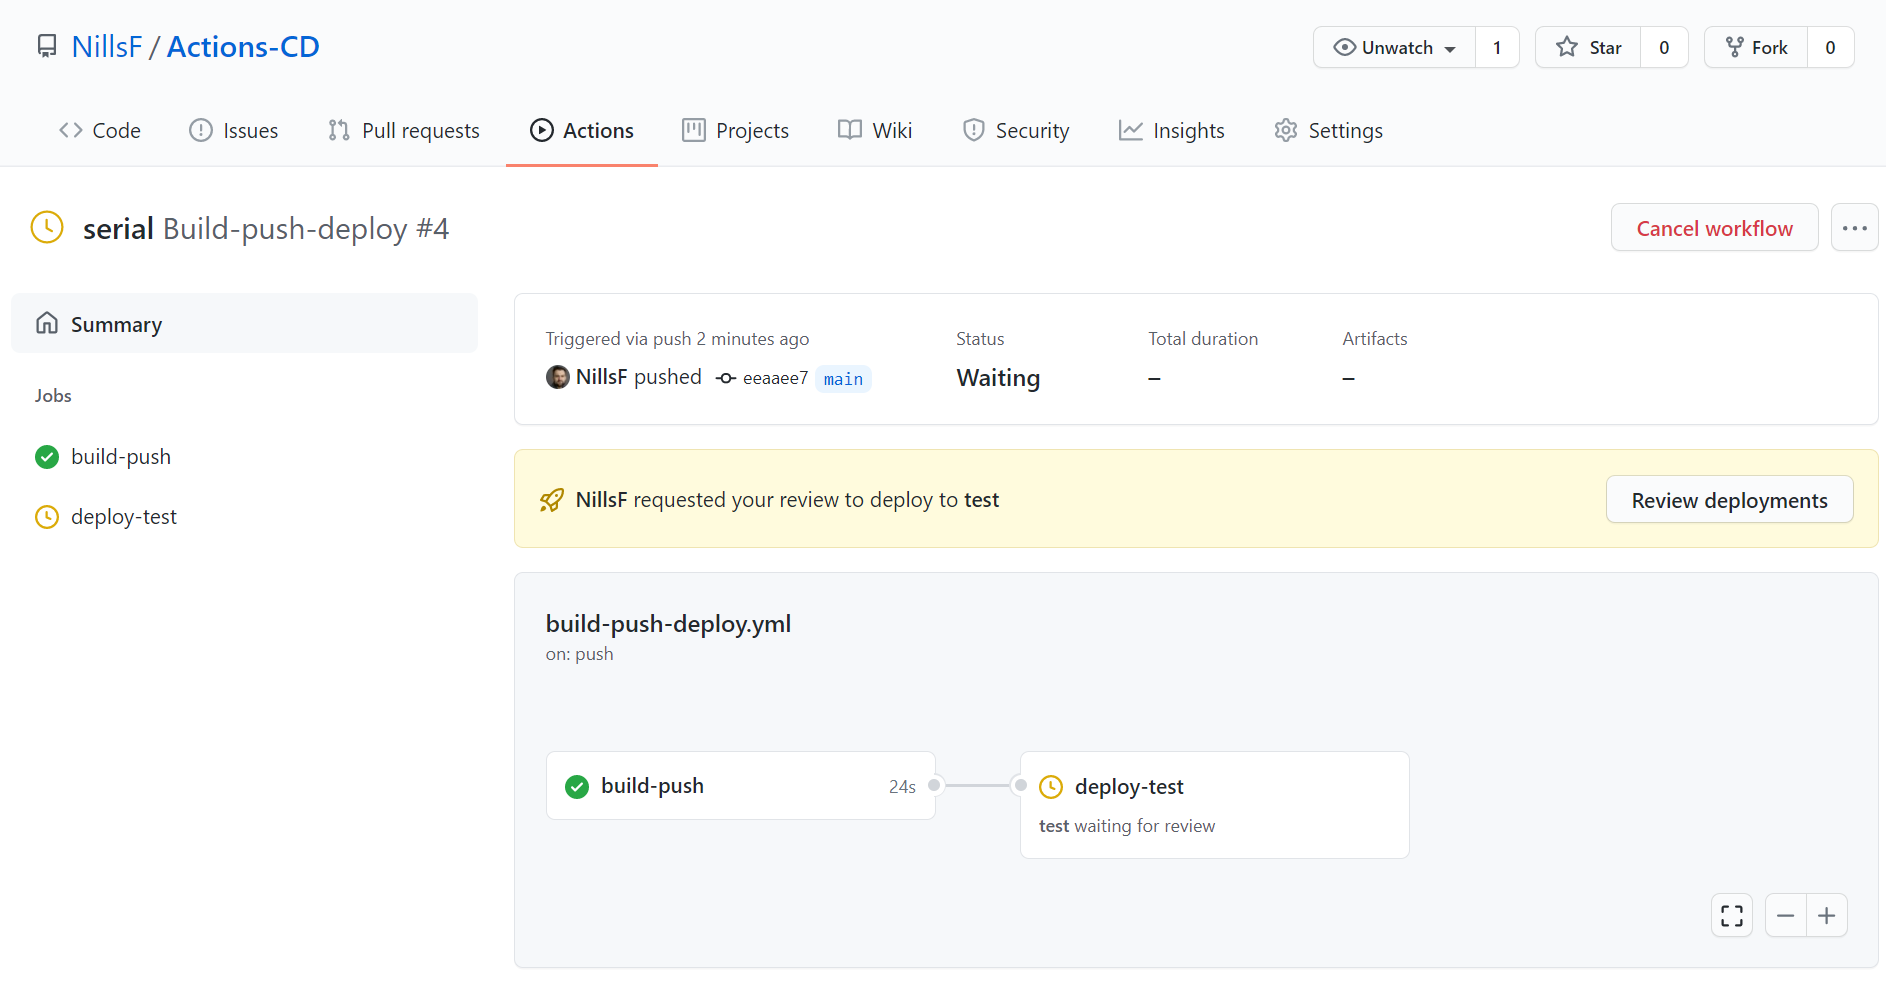The height and width of the screenshot is (982, 1886).
Task: Click the book icon next to NillsF repository name
Action: (x=47, y=45)
